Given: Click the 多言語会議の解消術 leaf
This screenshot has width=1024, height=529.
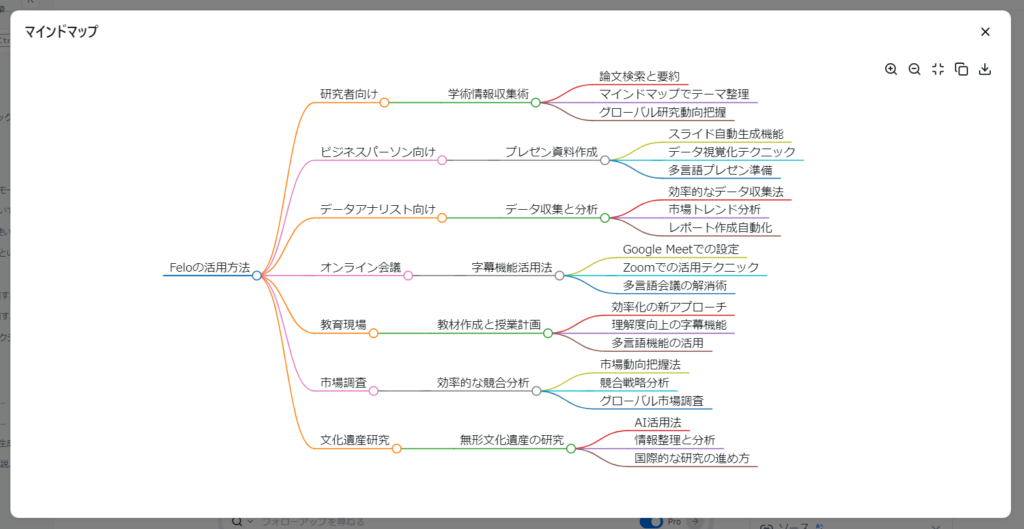Looking at the screenshot, I should pyautogui.click(x=675, y=285).
